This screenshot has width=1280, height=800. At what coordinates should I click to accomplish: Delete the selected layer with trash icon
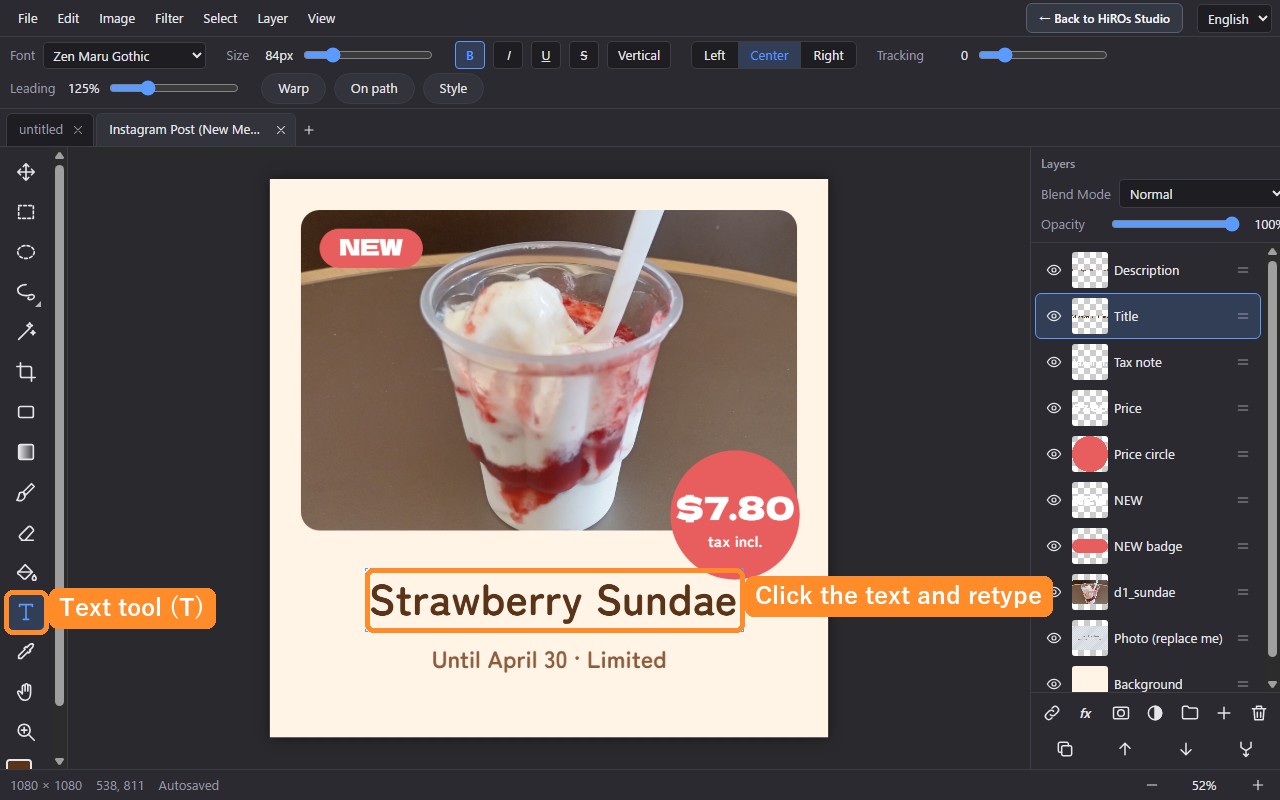[1259, 713]
